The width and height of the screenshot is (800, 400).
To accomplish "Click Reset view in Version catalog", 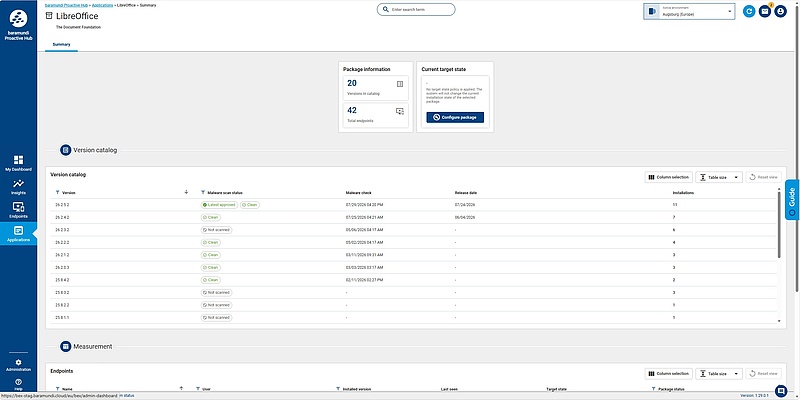I will point(763,177).
